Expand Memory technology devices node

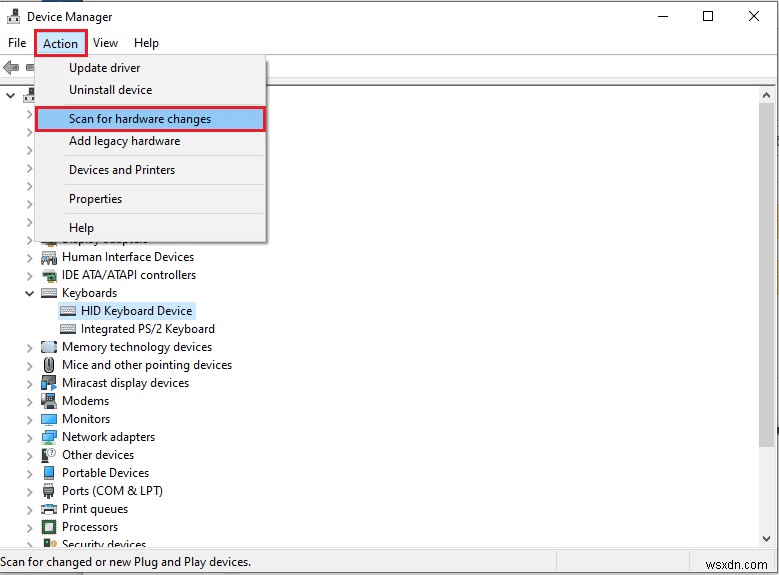click(29, 347)
